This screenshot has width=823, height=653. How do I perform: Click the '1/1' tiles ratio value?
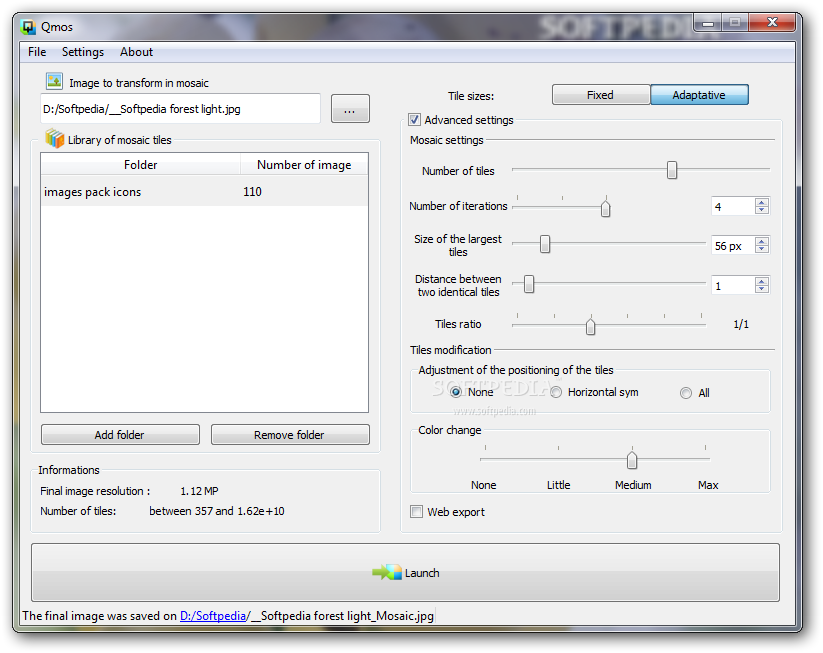741,324
